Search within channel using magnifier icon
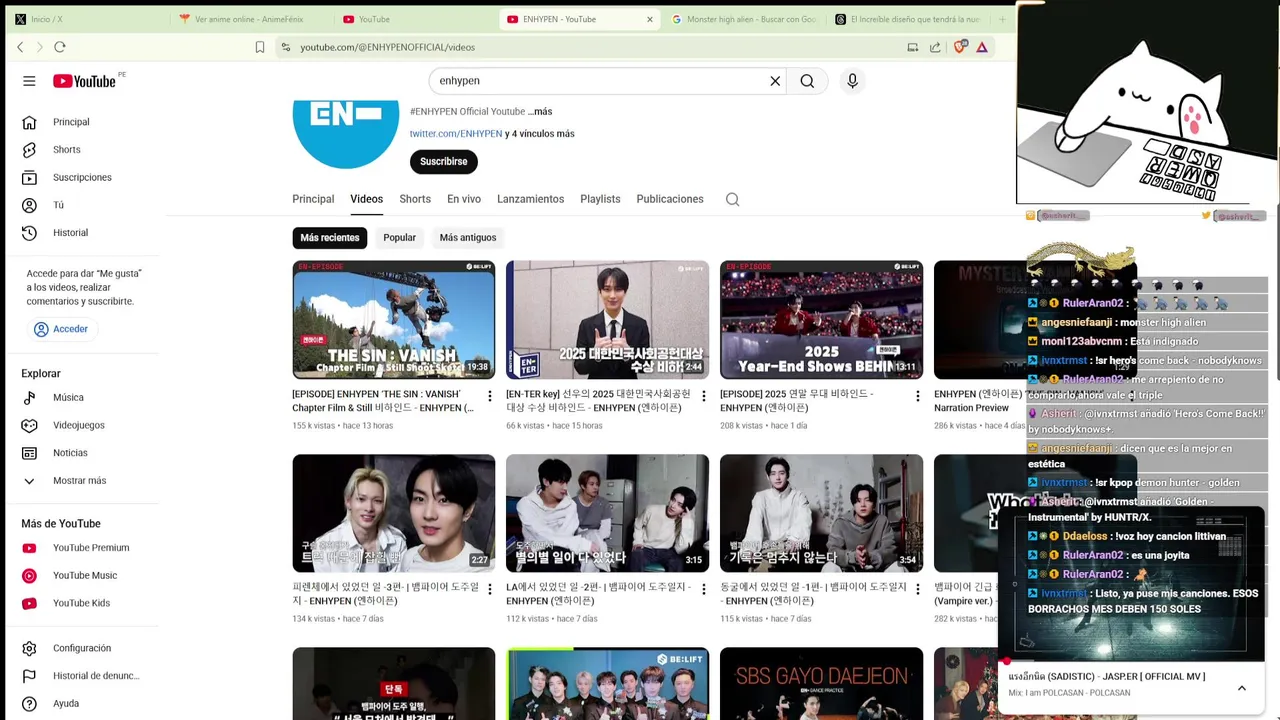1280x720 pixels. pyautogui.click(x=732, y=199)
